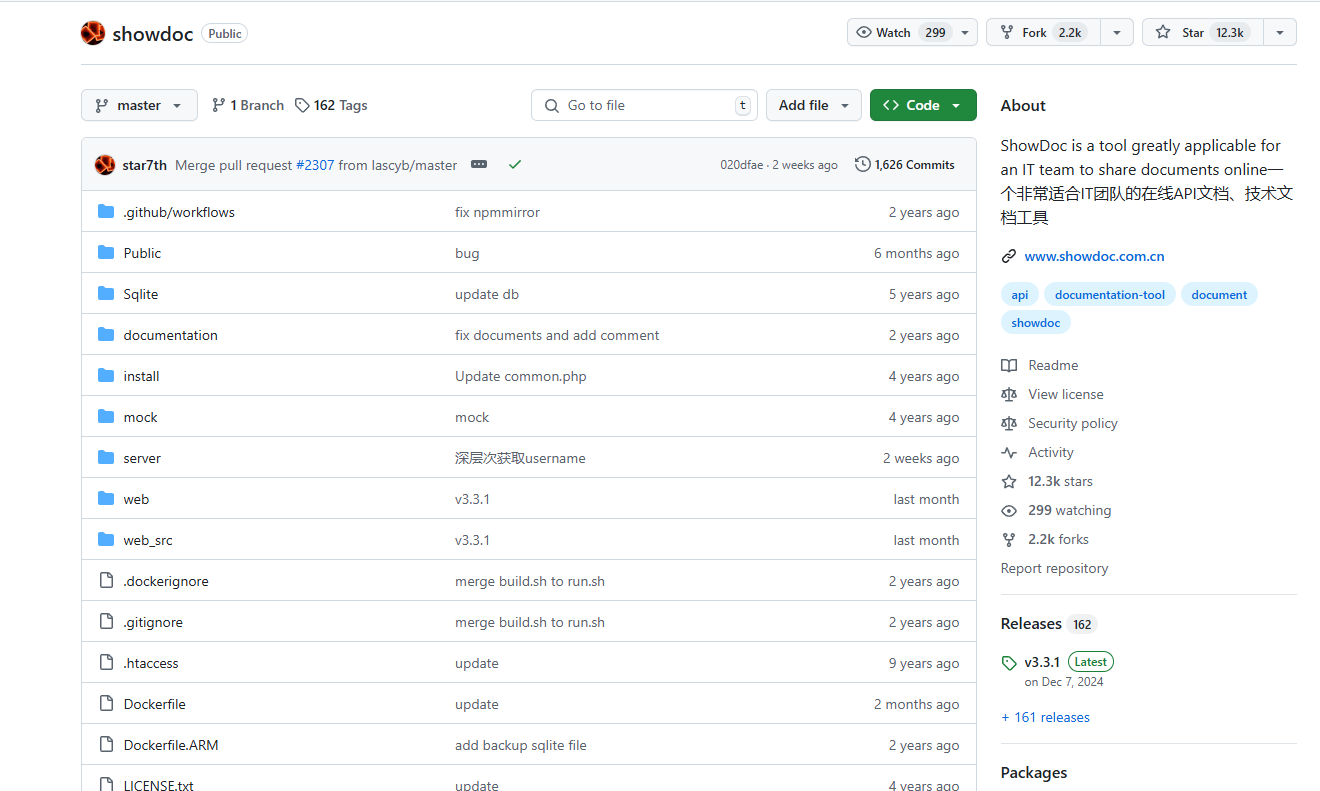
Task: Click the .dockerignore file icon
Action: 106,581
